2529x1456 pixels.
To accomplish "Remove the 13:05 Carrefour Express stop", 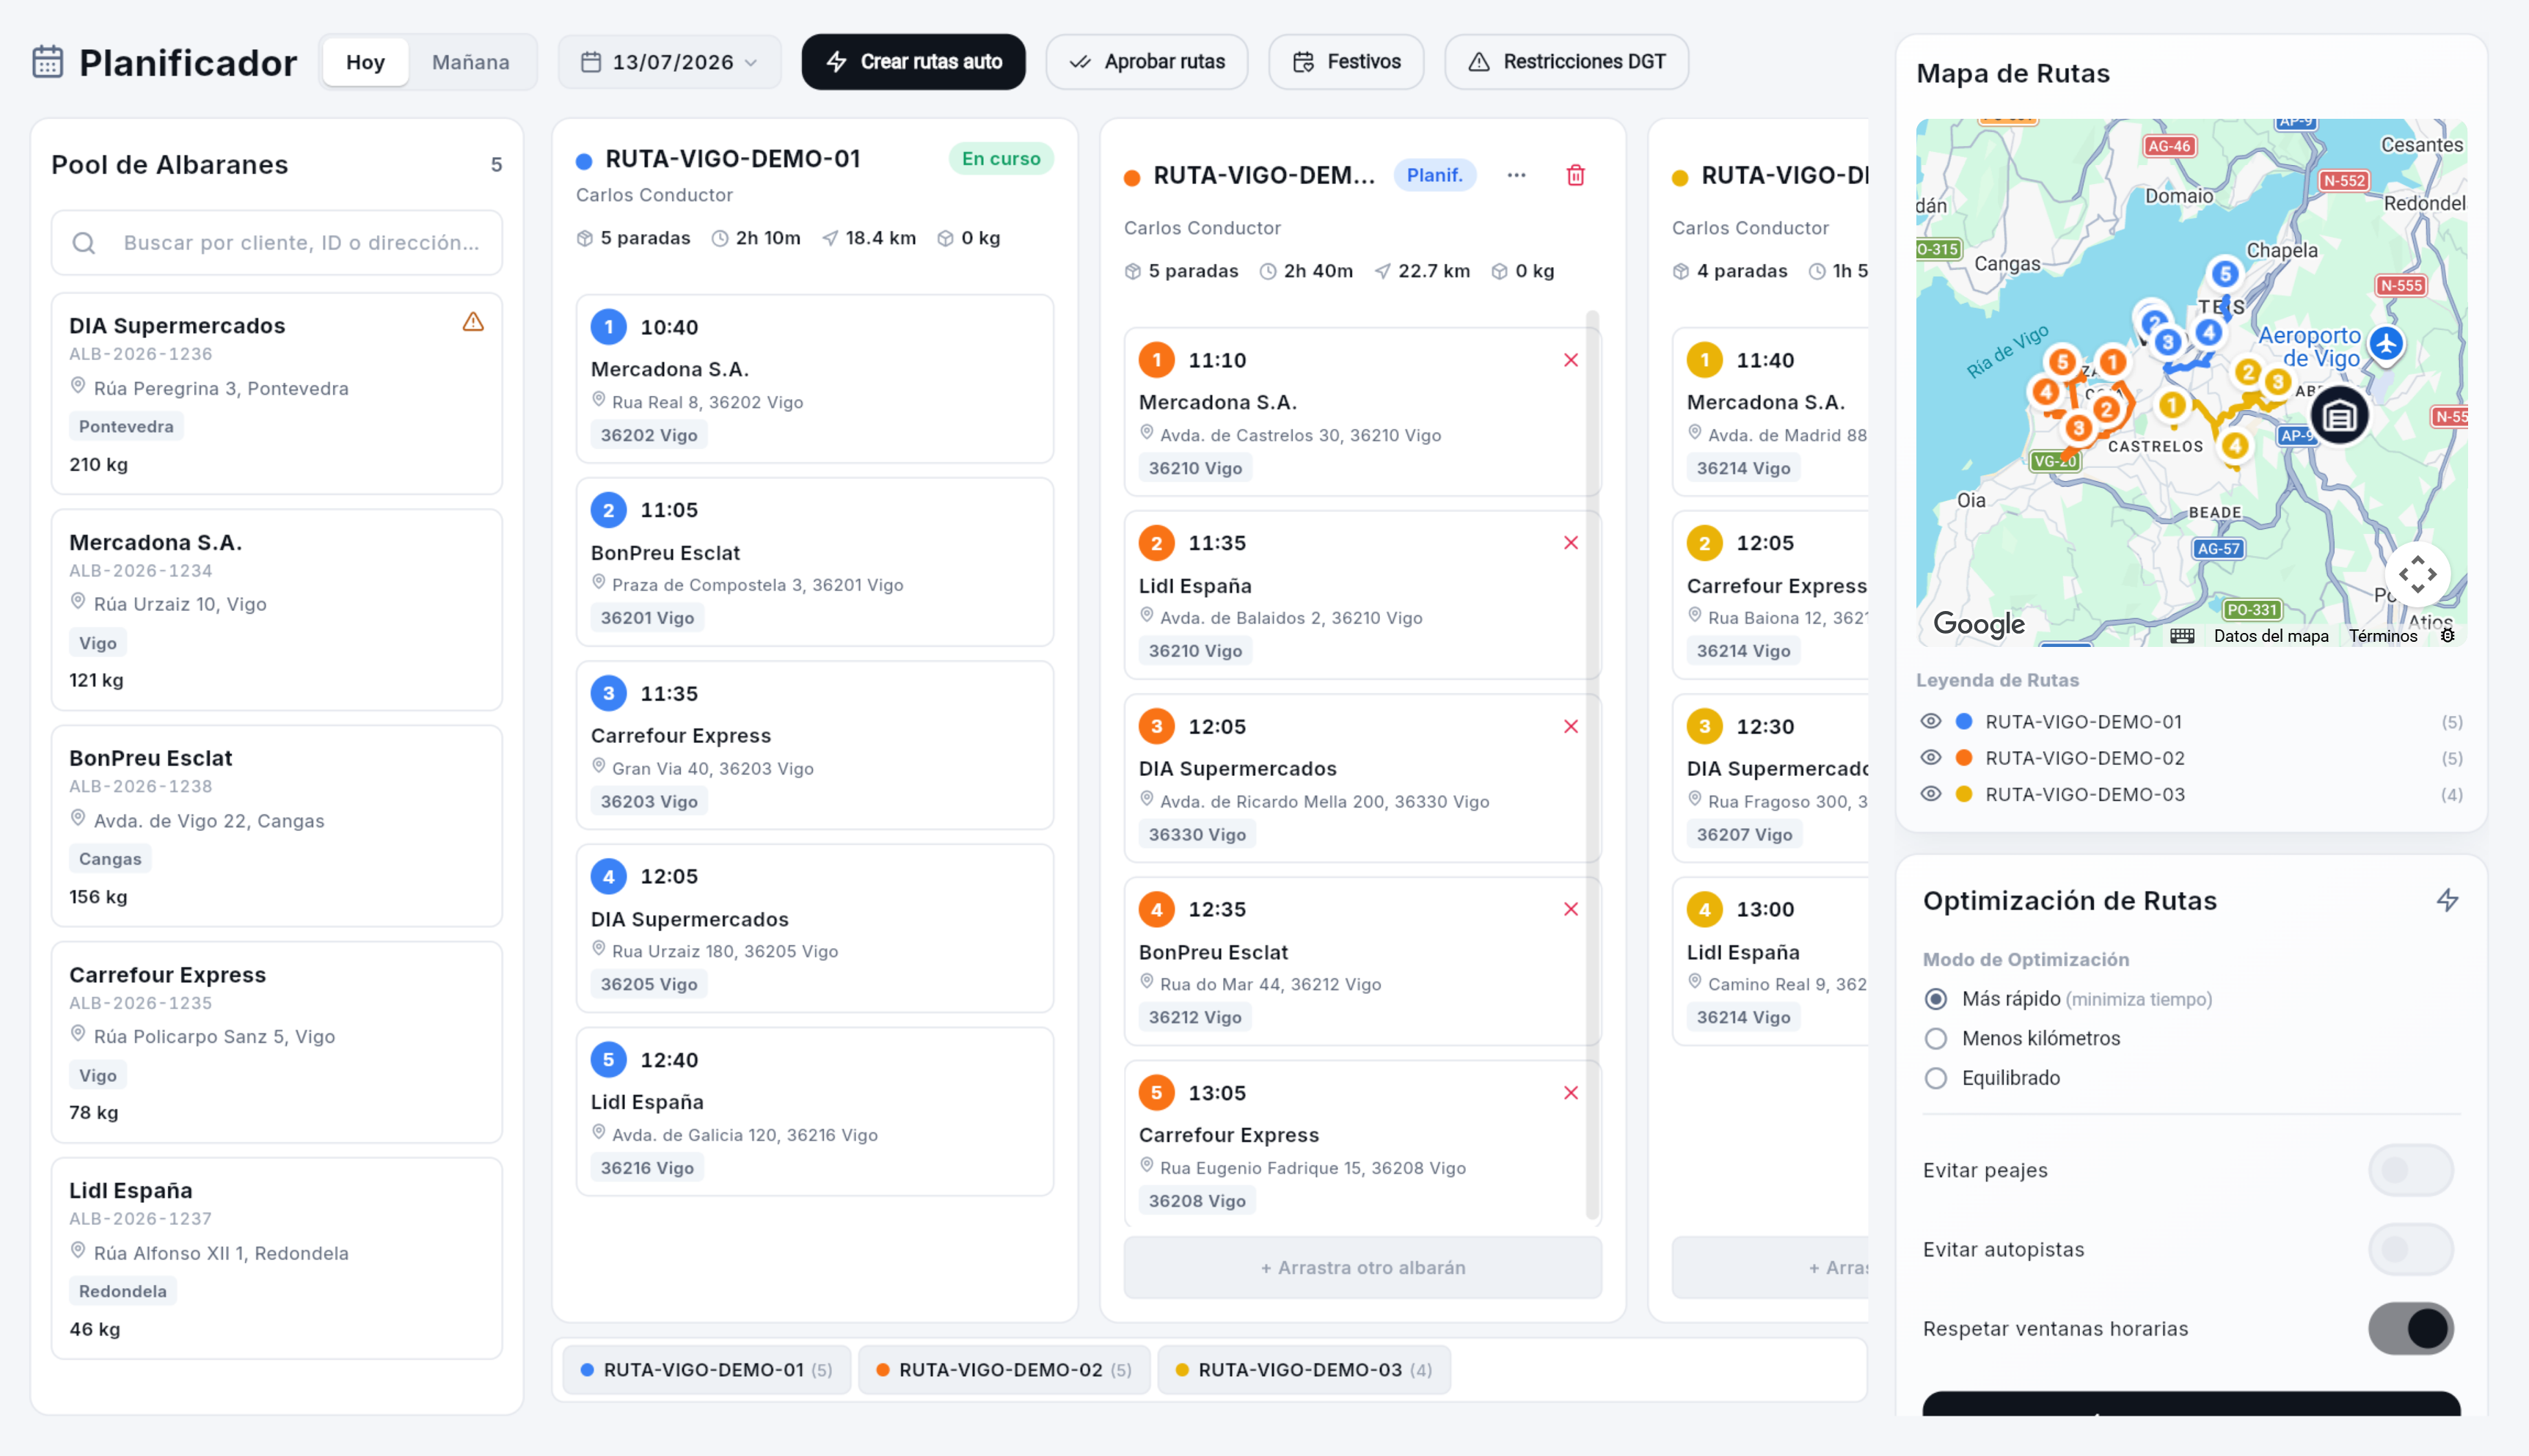I will pos(1571,1093).
